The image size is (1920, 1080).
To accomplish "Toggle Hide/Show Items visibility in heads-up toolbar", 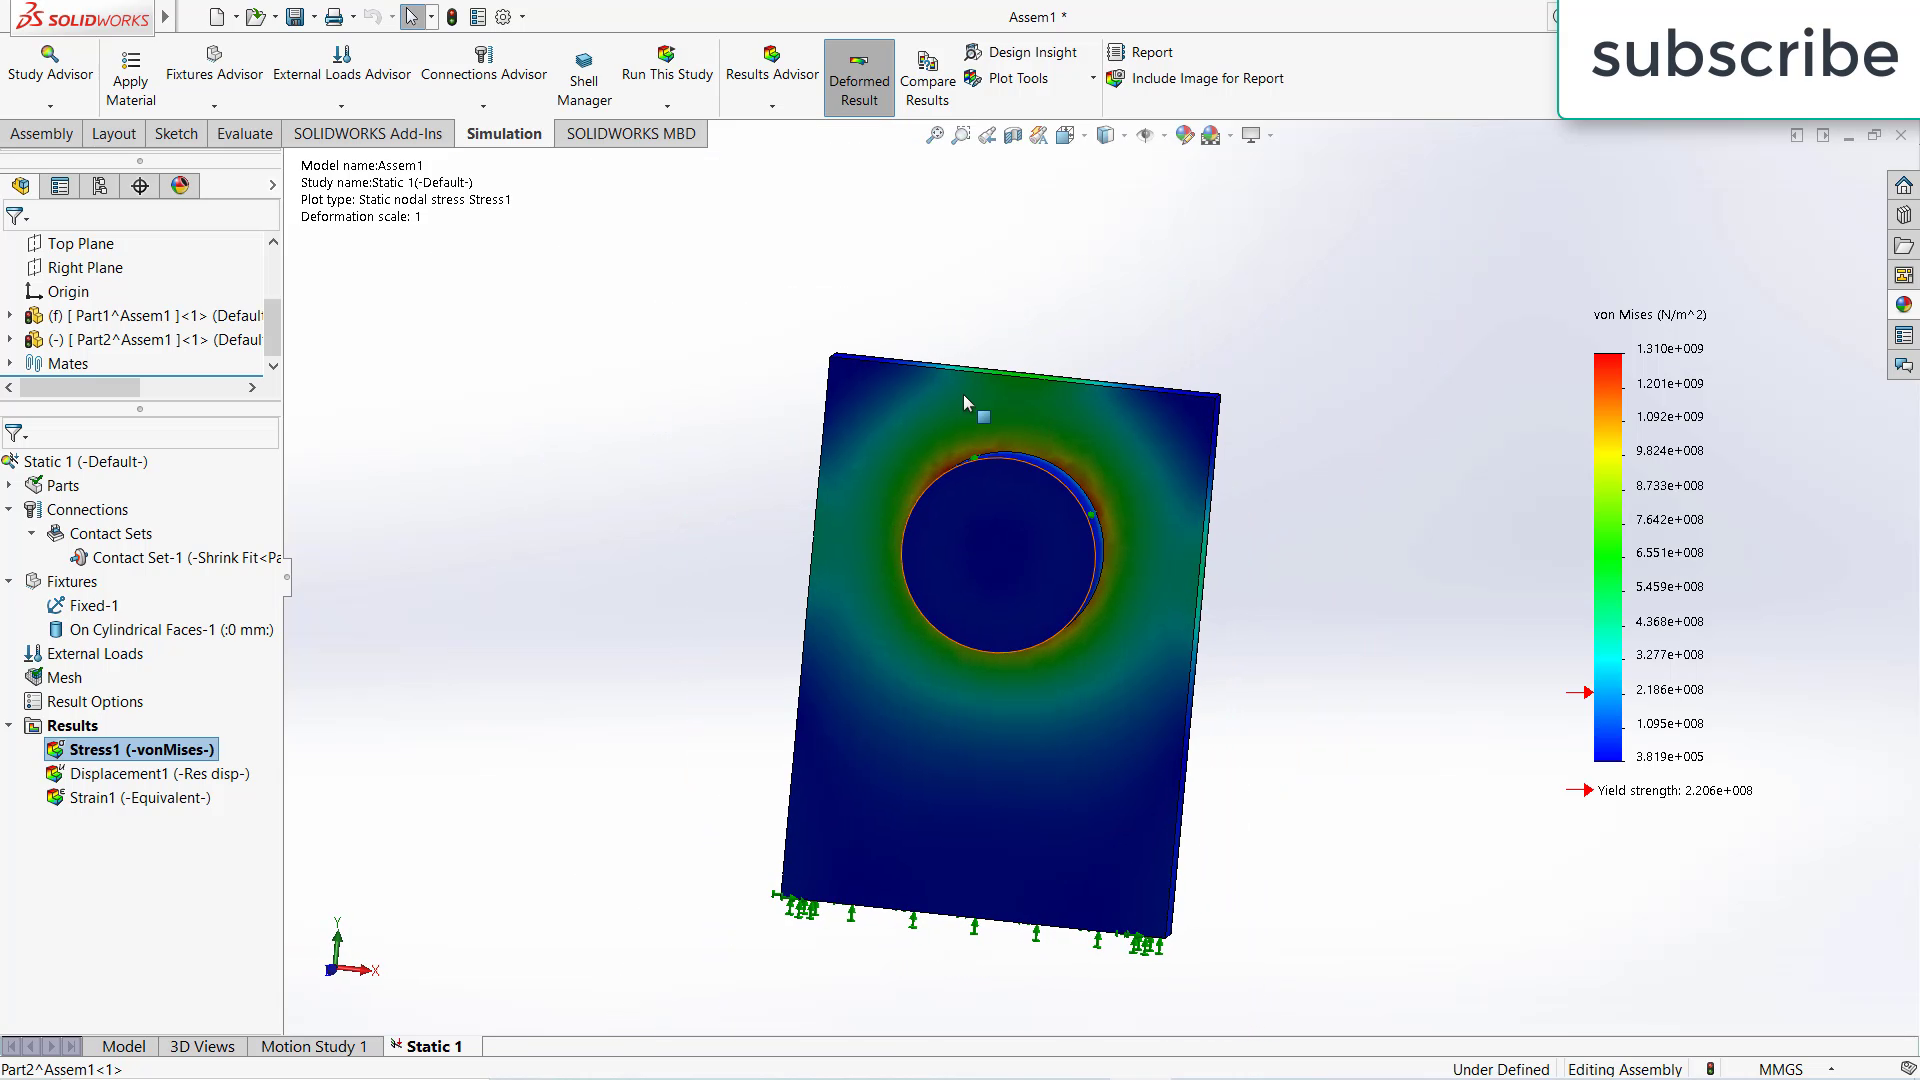I will point(1147,135).
